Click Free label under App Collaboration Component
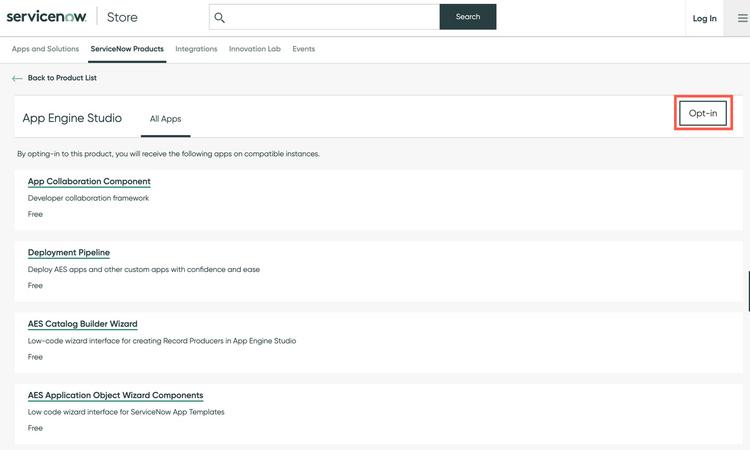 [x=35, y=214]
